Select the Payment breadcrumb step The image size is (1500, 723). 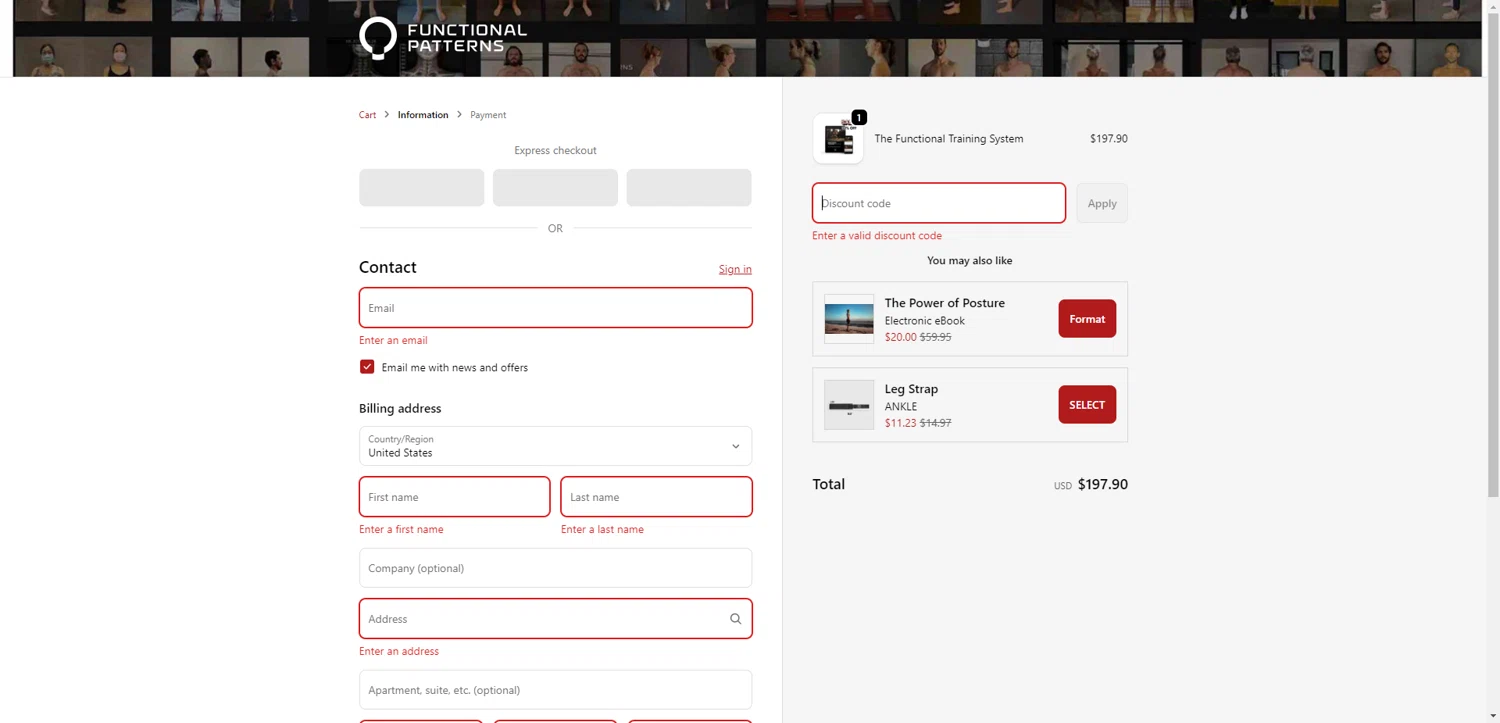pyautogui.click(x=488, y=115)
